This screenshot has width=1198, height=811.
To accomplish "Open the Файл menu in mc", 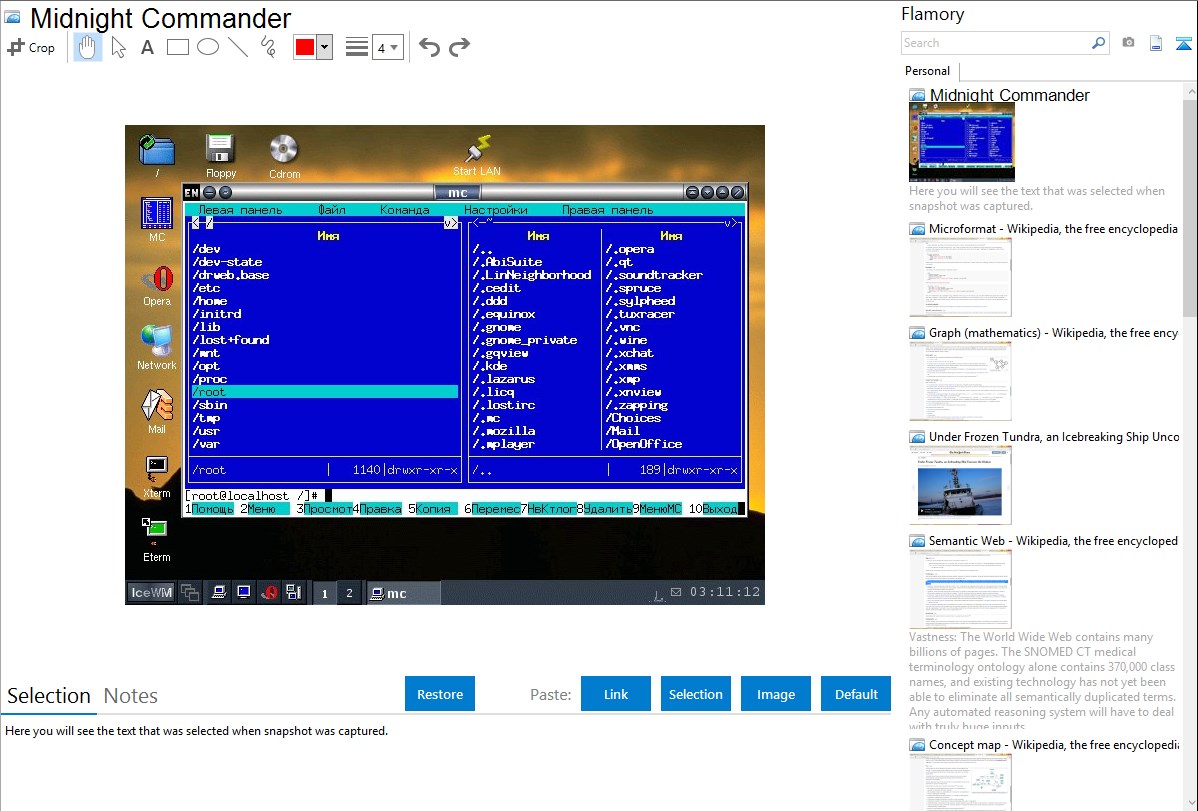I will click(332, 210).
